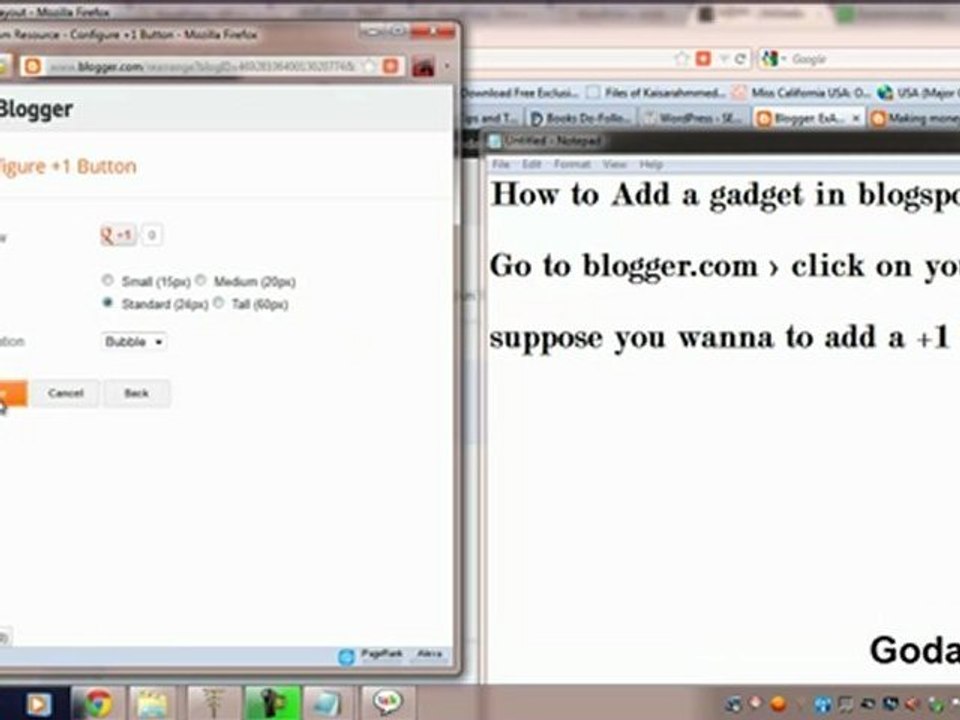Open the Miss California USA bookmark
Image resolution: width=960 pixels, height=720 pixels.
point(801,93)
